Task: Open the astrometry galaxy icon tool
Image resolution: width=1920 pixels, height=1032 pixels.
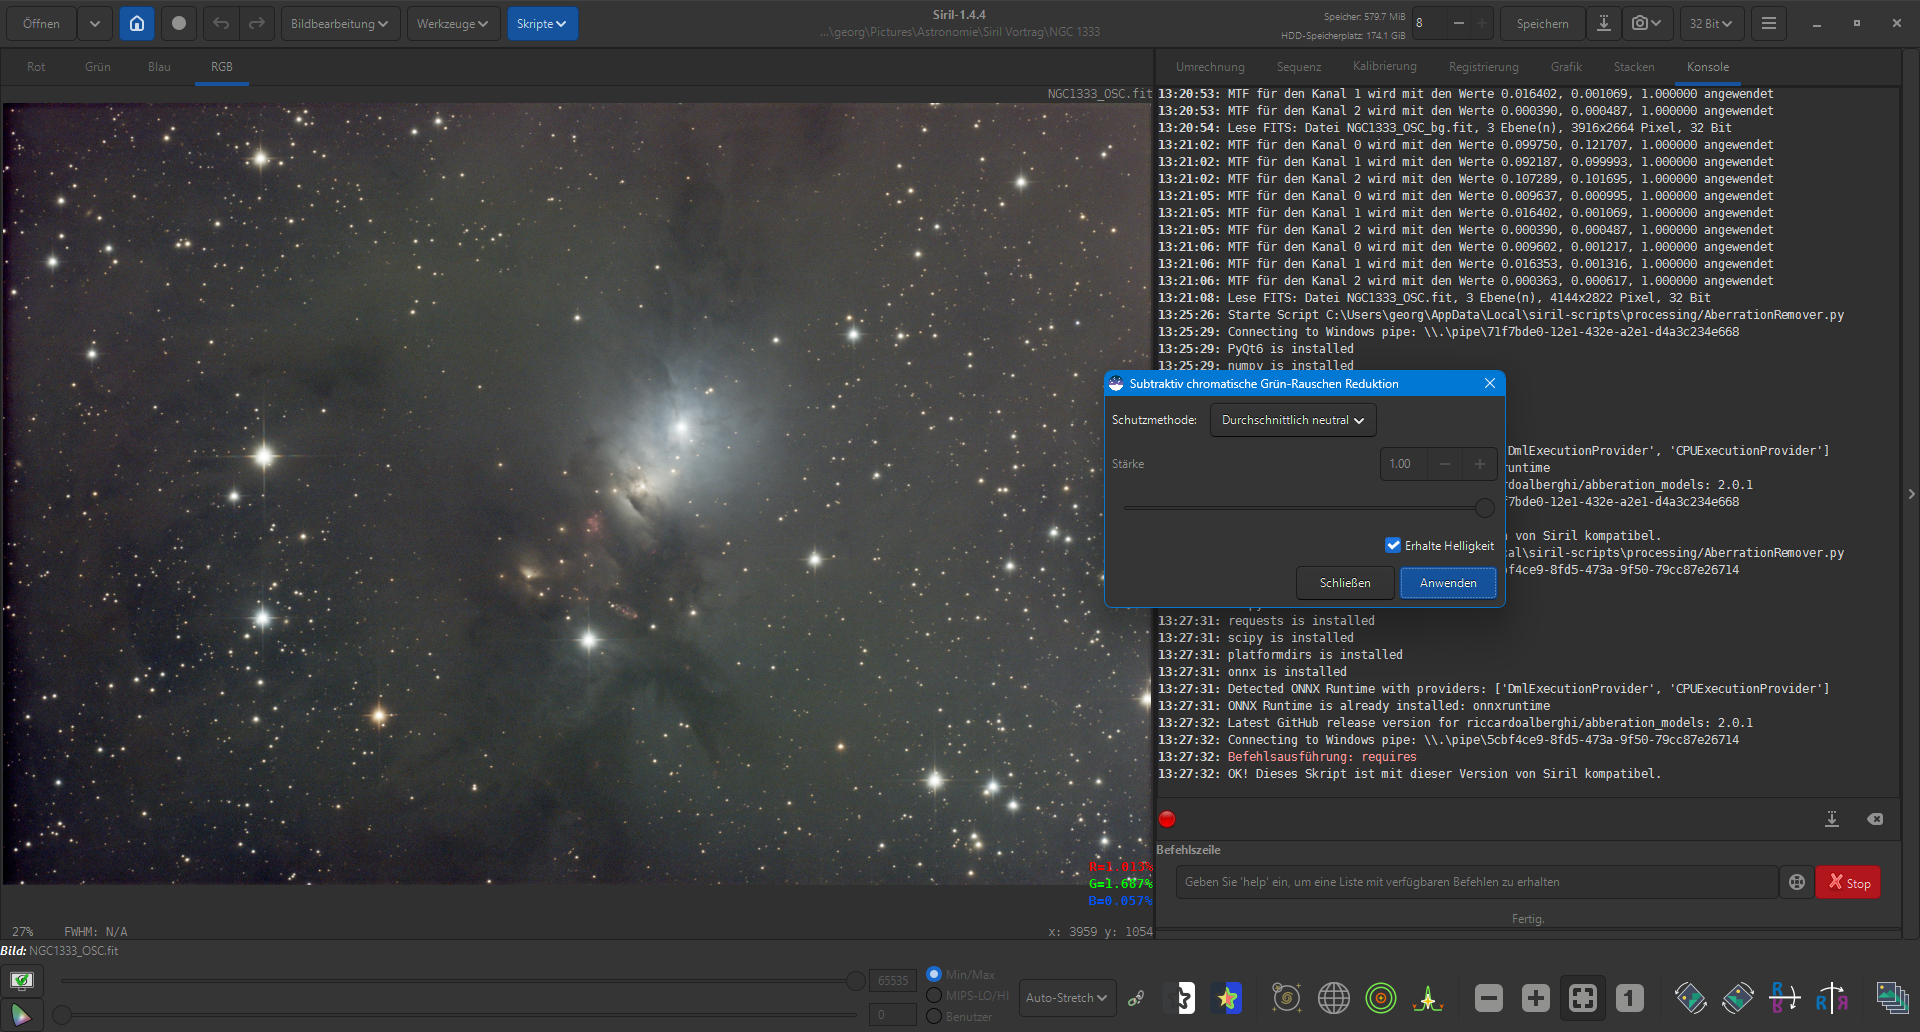Action: coord(1286,998)
